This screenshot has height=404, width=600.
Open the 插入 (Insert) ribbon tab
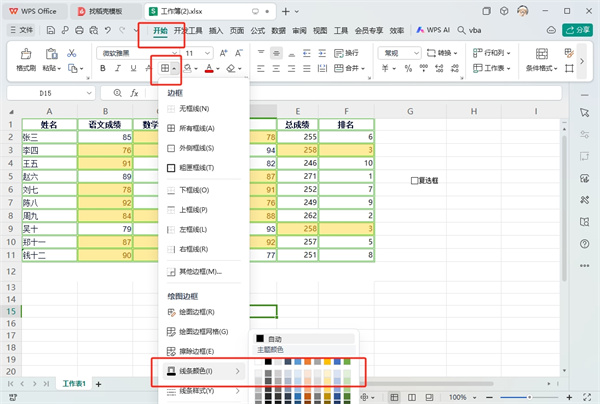[x=214, y=31]
